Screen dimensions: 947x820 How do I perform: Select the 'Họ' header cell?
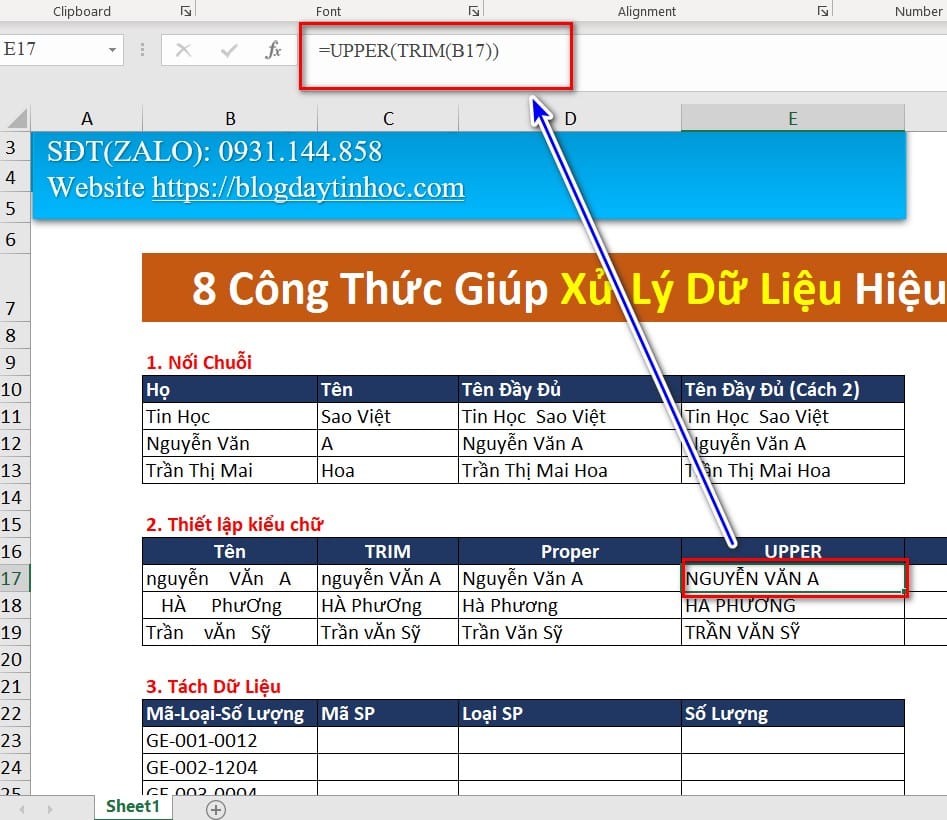click(230, 389)
